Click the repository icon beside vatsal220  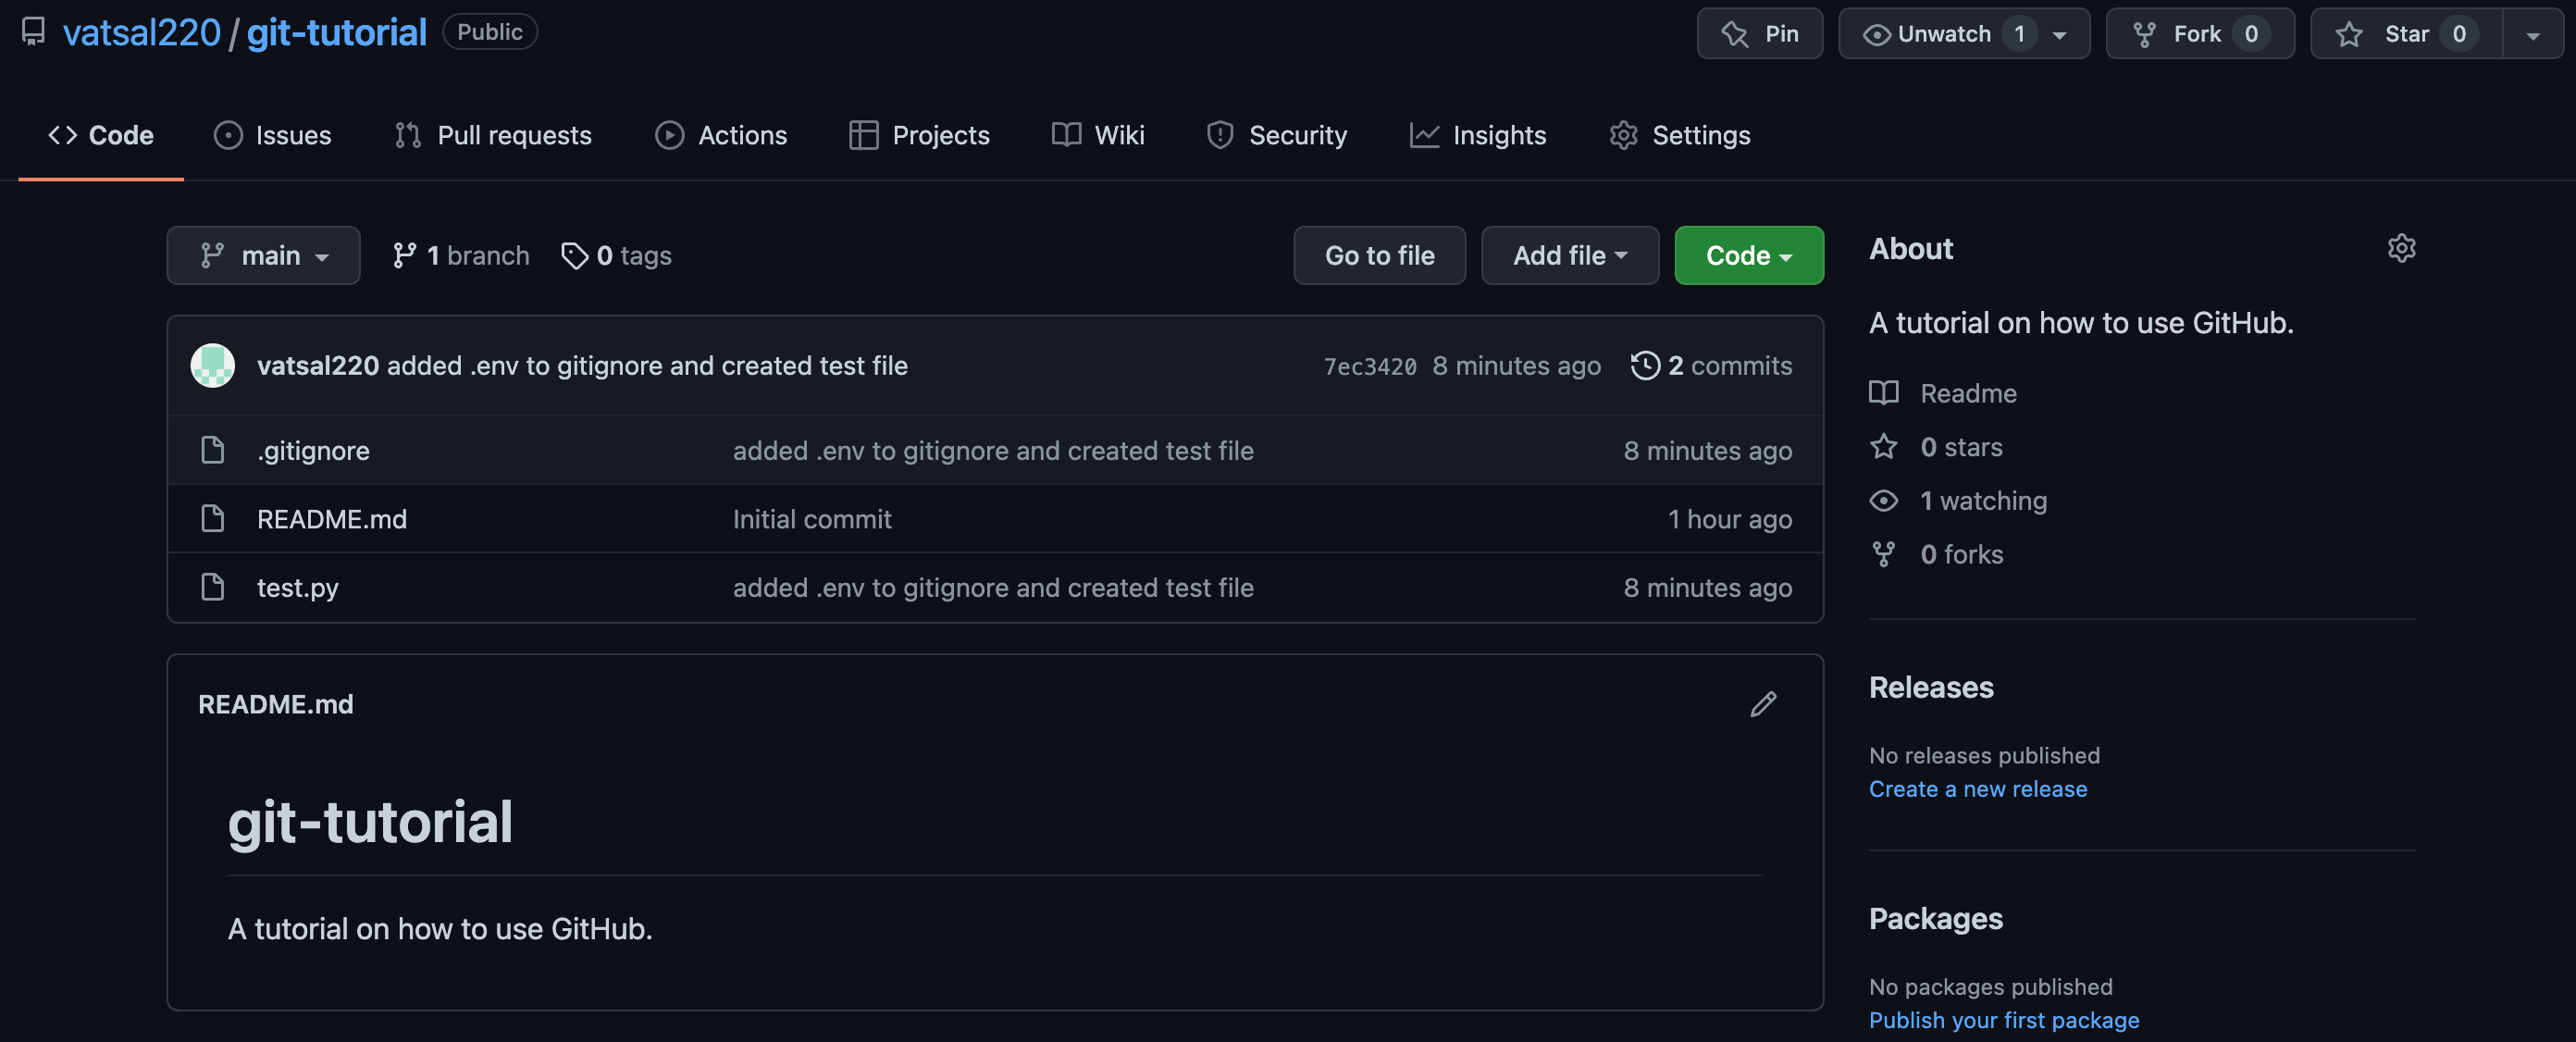click(x=33, y=32)
